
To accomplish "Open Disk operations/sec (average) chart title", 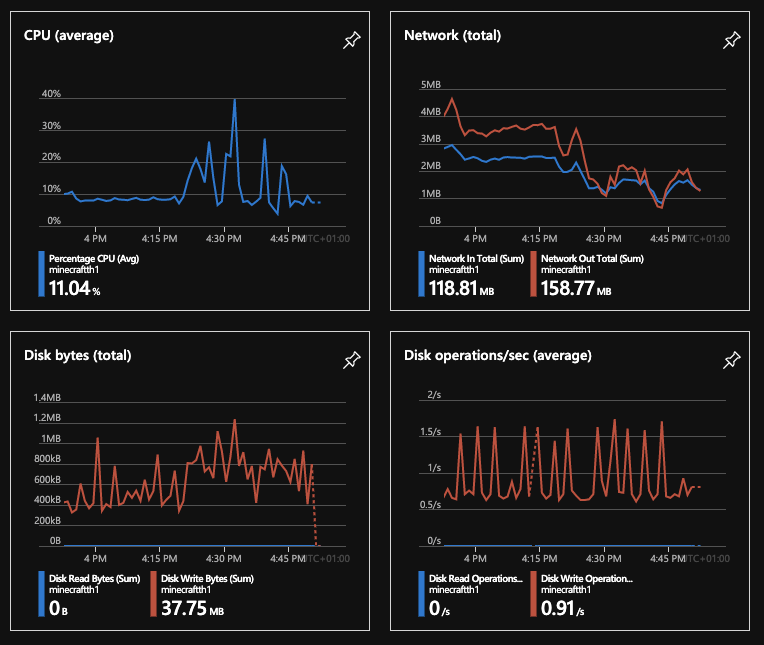I will click(x=497, y=356).
